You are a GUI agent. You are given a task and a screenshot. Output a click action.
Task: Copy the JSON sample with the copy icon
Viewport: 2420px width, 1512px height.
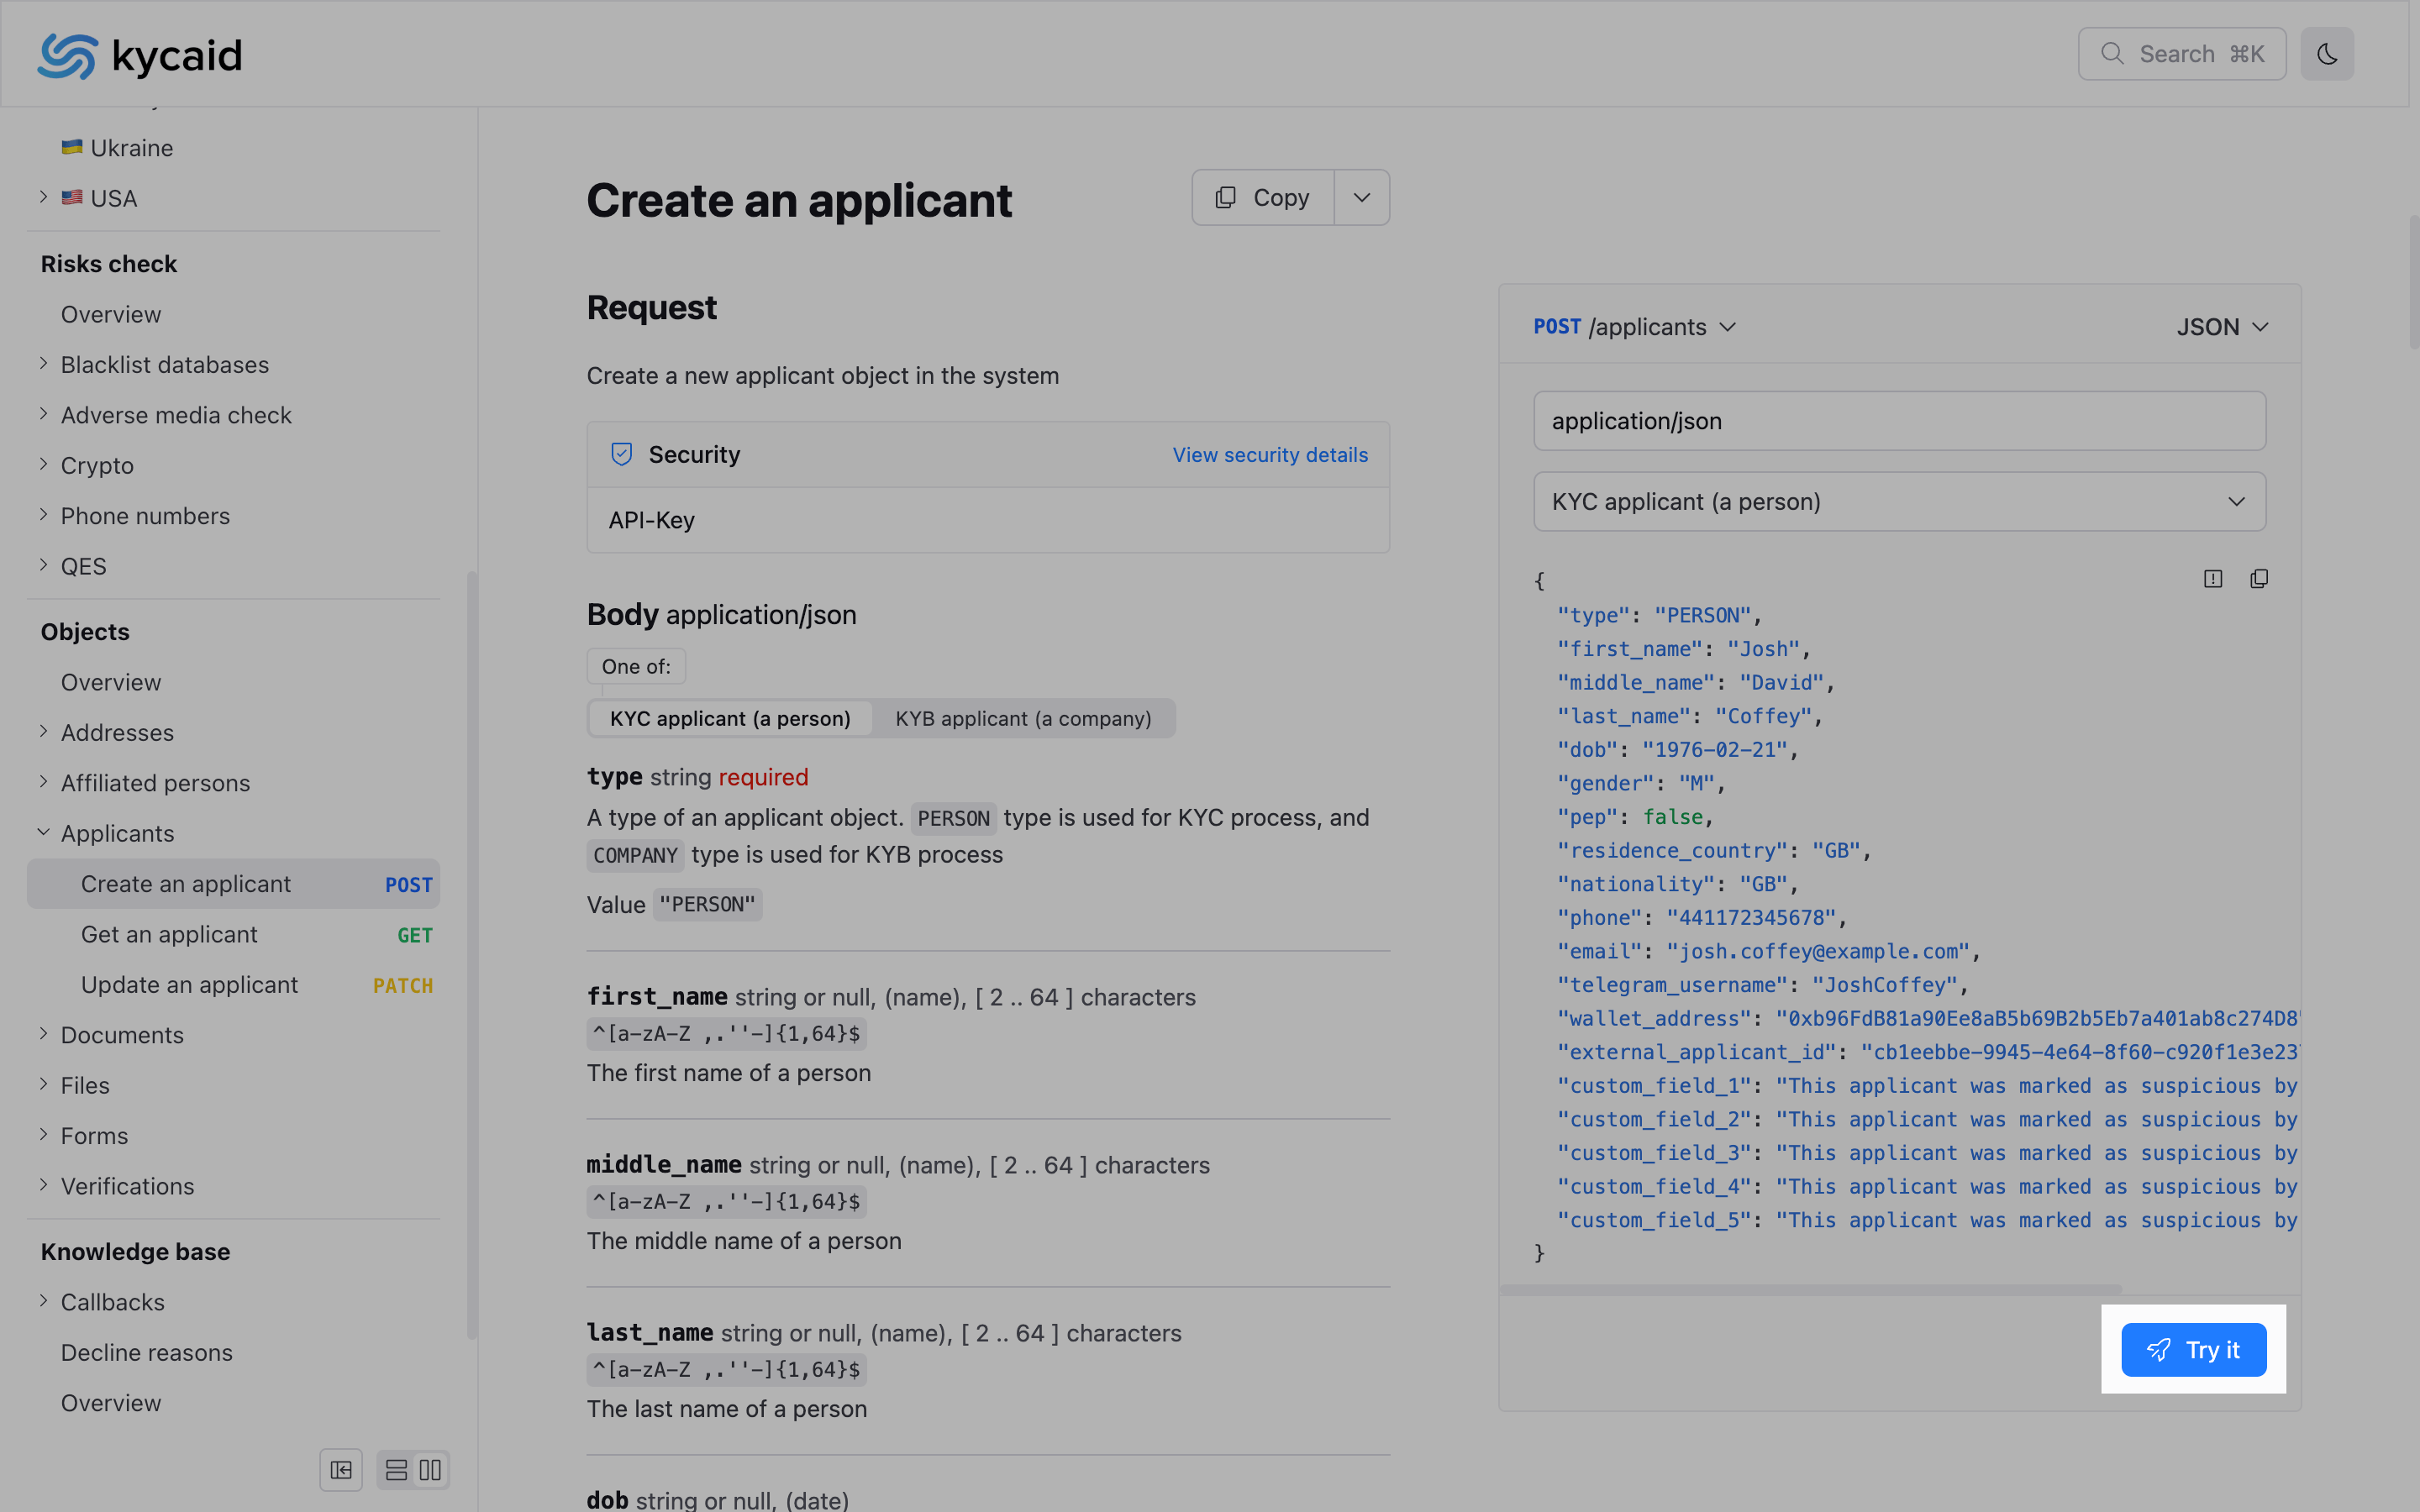coord(2258,579)
